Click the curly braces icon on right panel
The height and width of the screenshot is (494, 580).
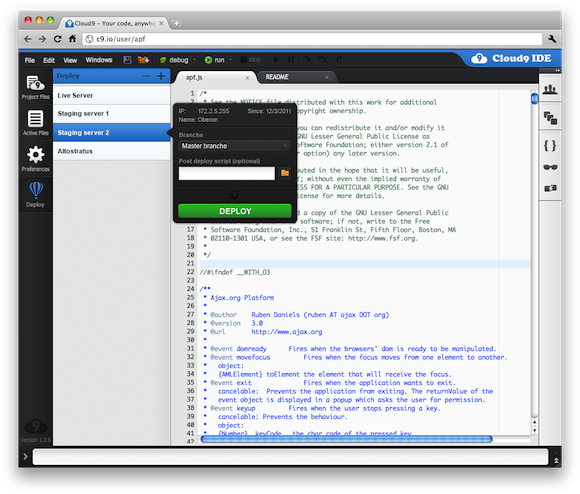550,146
